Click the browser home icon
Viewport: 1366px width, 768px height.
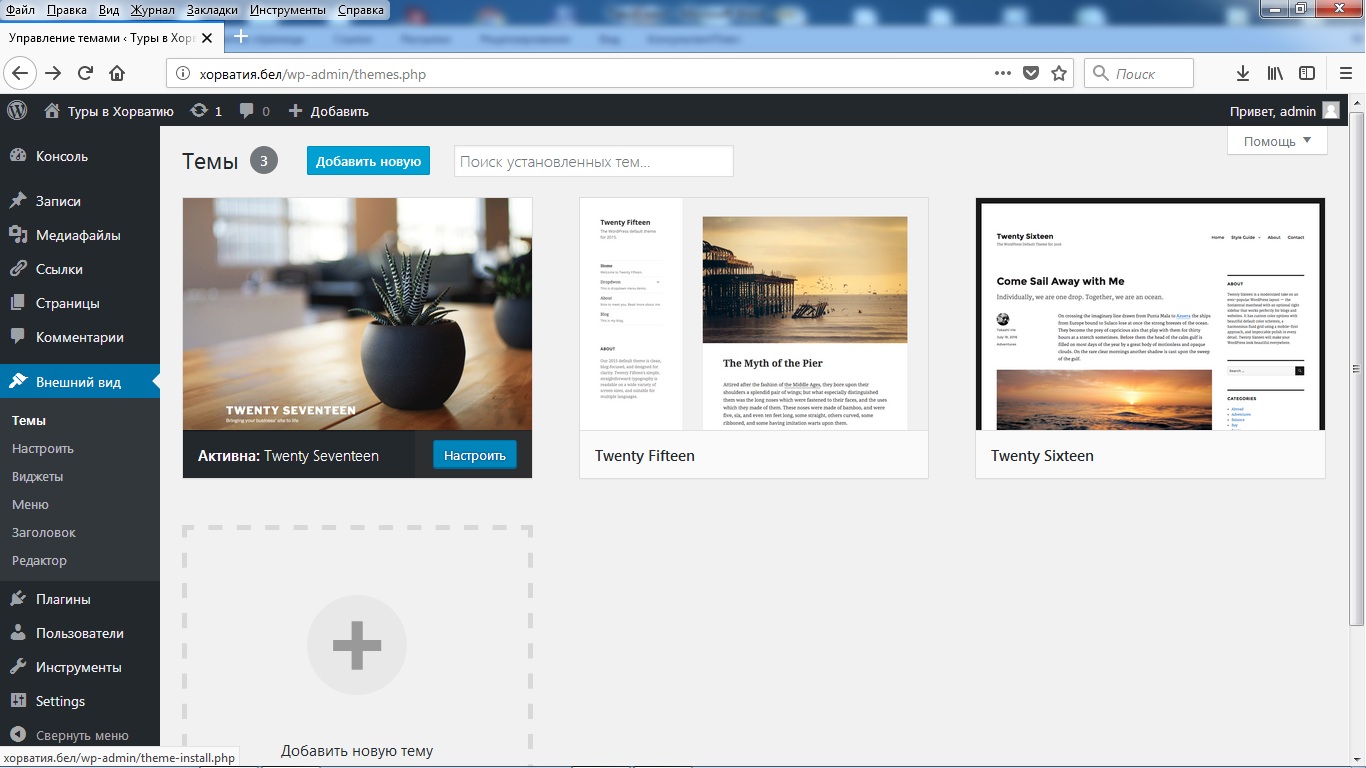tap(117, 73)
